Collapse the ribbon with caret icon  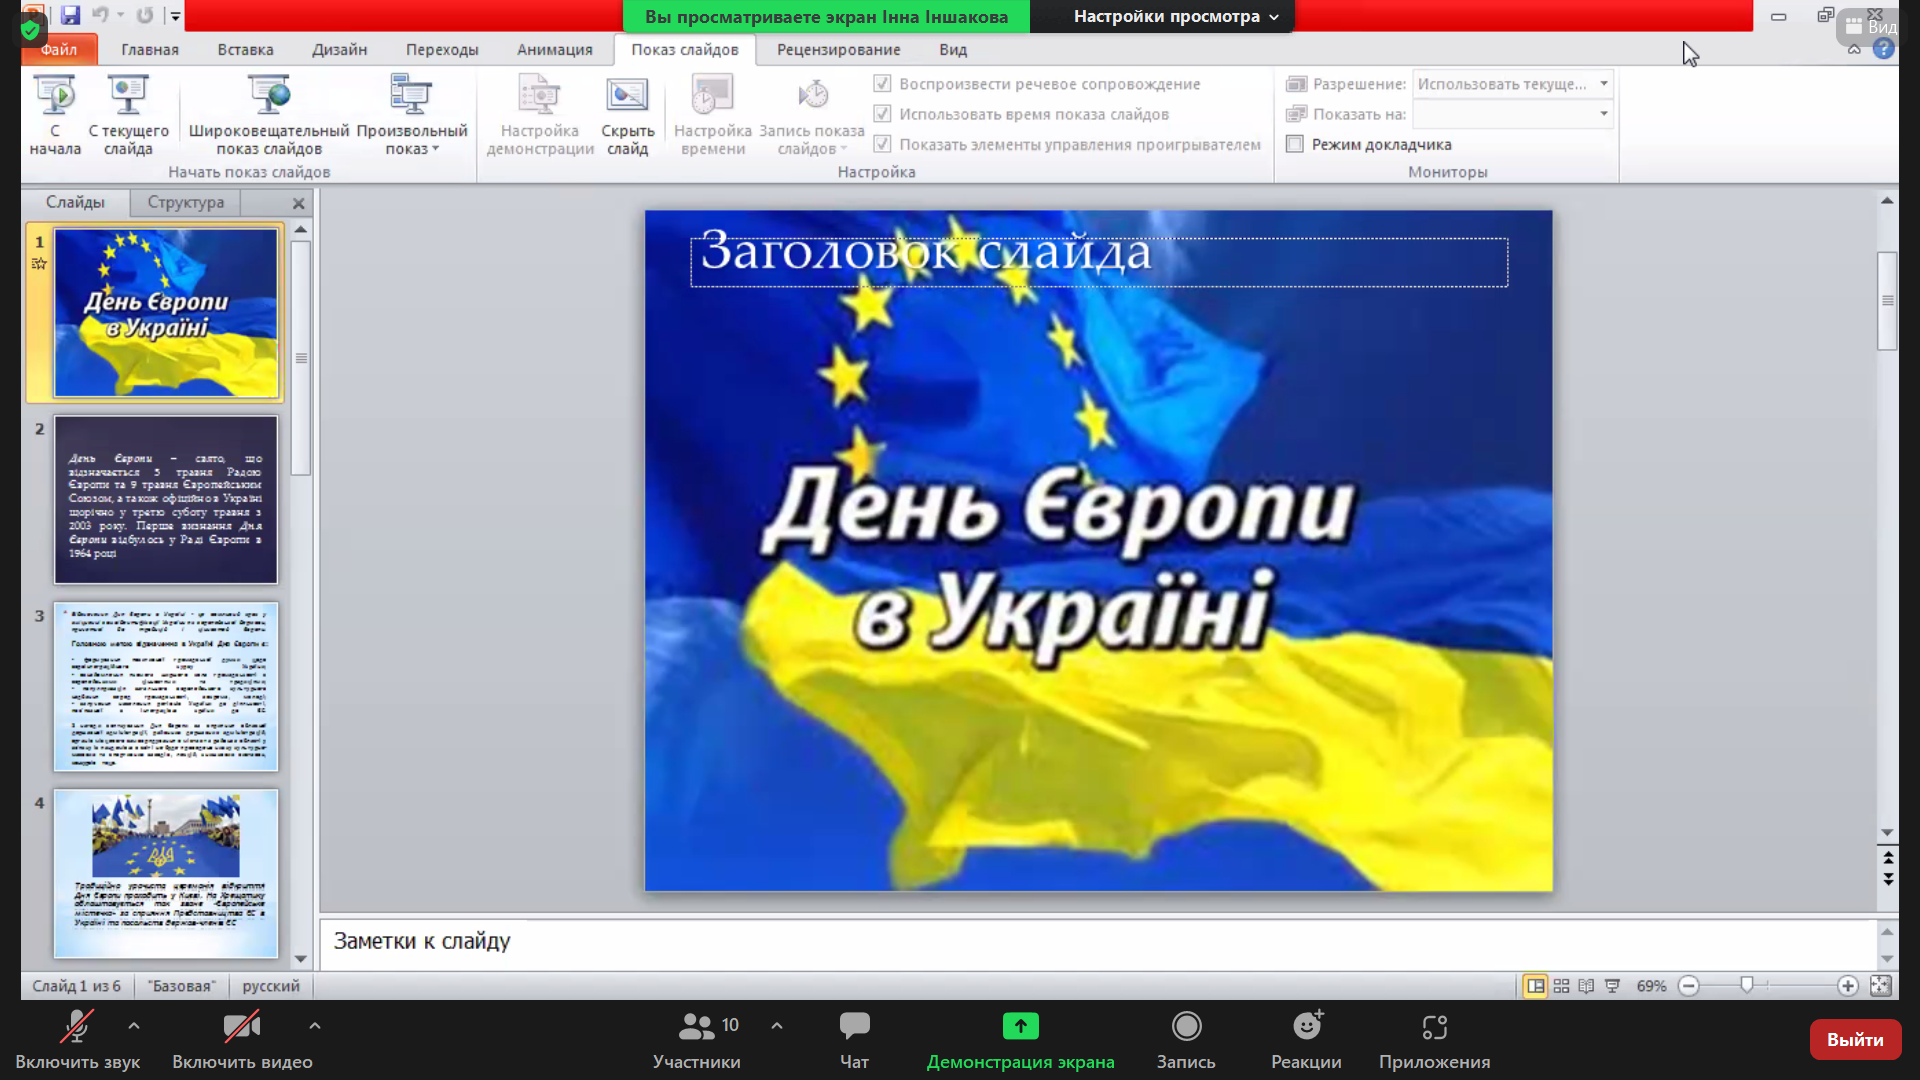[1854, 49]
